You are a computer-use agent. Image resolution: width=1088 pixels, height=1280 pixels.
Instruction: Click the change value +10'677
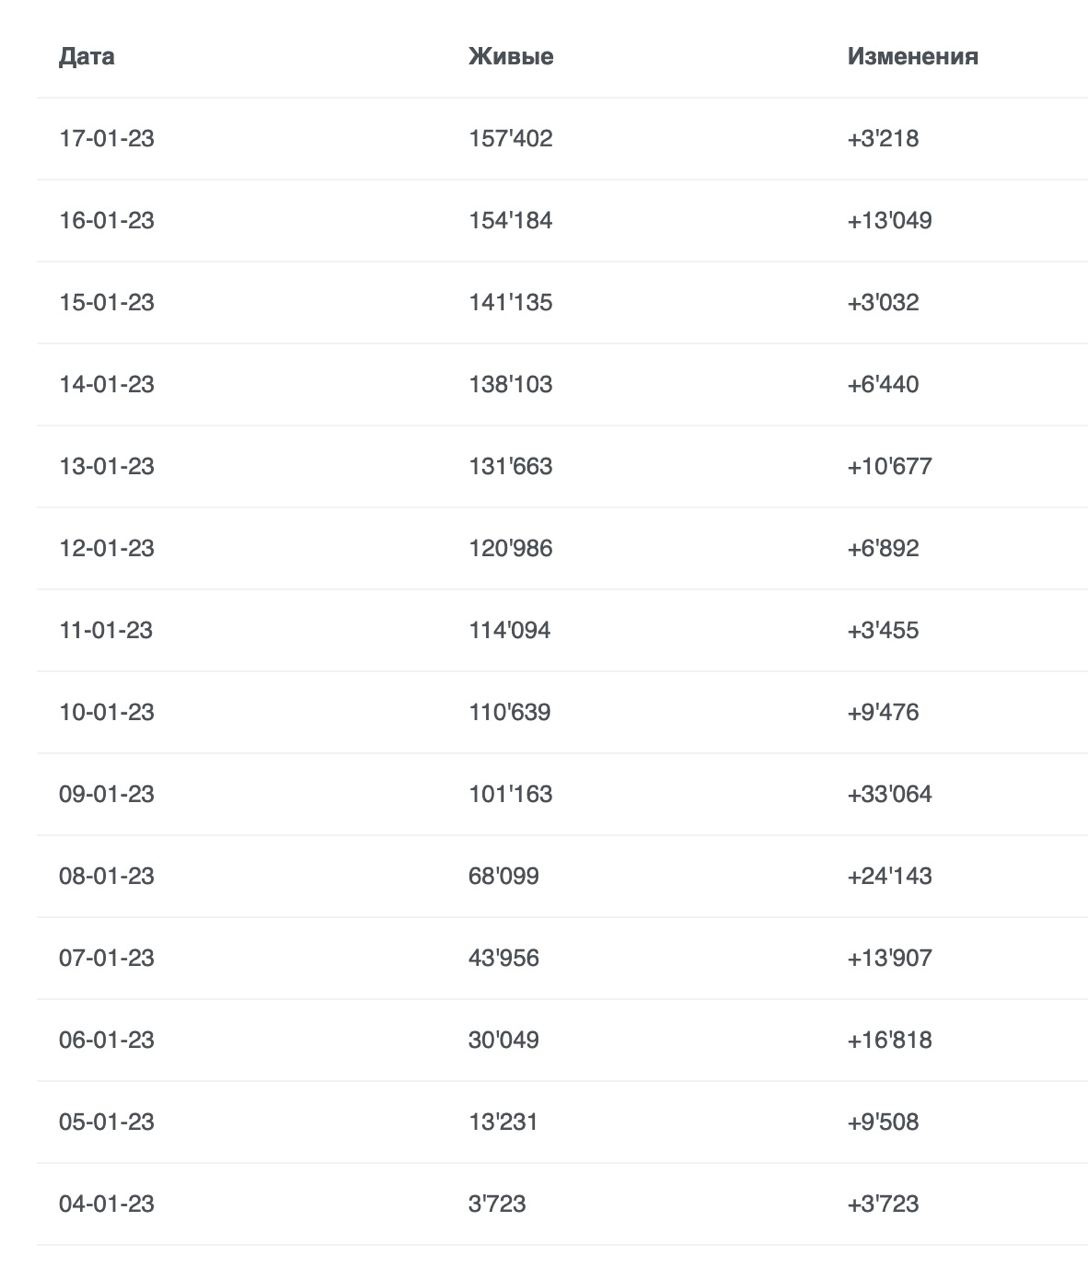click(x=889, y=466)
